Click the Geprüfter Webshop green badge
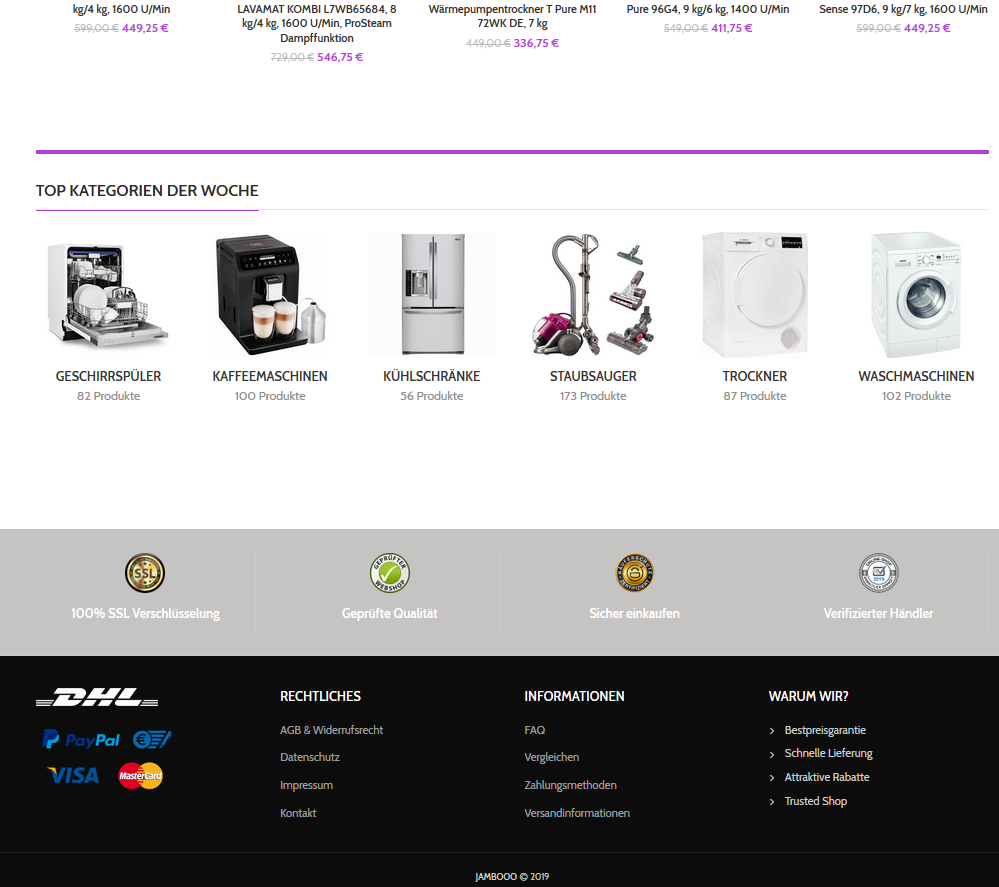 click(x=389, y=573)
